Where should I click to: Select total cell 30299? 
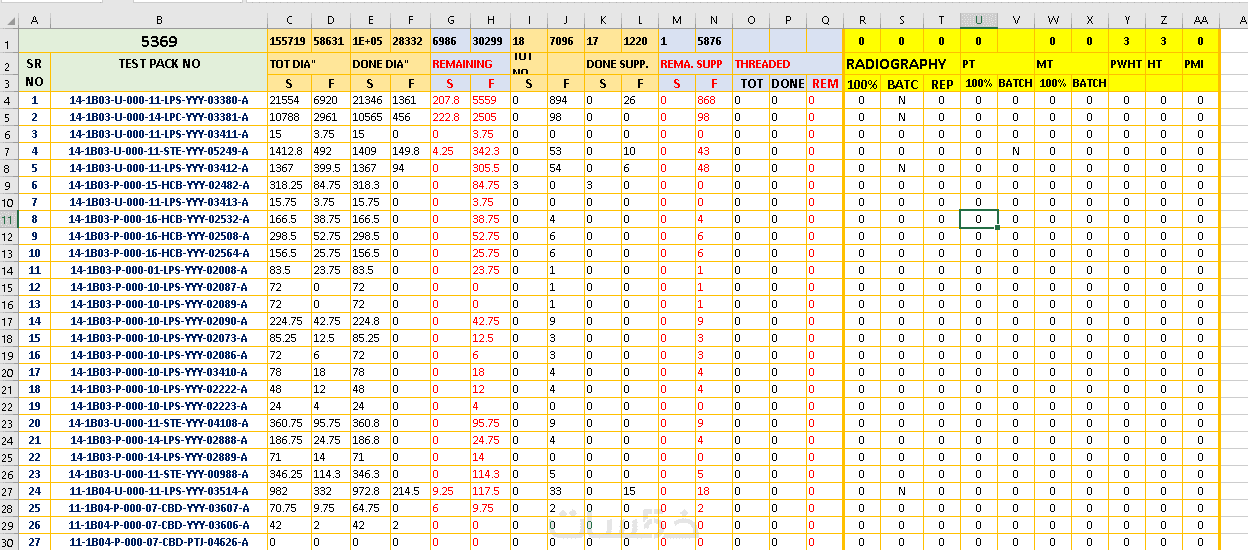[x=490, y=41]
